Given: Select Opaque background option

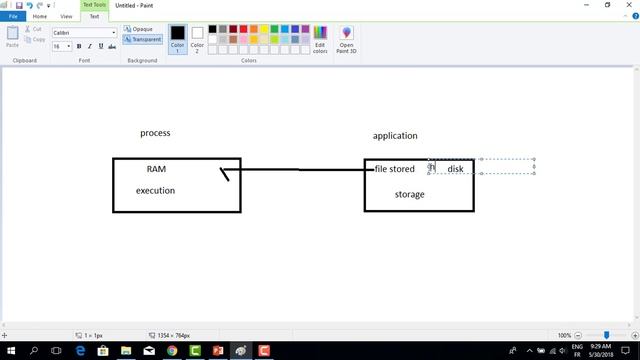Looking at the screenshot, I should [138, 29].
